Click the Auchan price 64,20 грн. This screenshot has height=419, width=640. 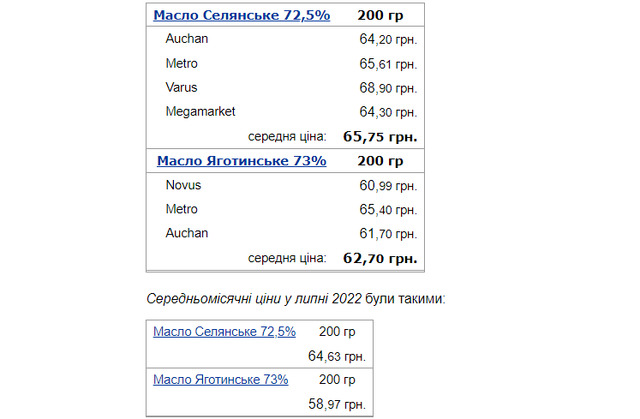pyautogui.click(x=388, y=40)
